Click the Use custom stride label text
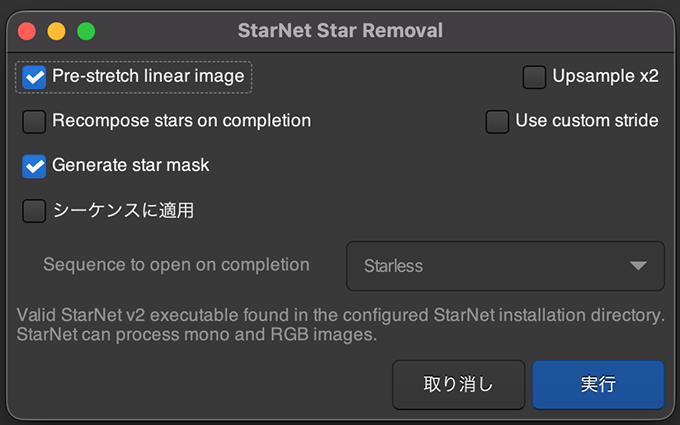 586,122
